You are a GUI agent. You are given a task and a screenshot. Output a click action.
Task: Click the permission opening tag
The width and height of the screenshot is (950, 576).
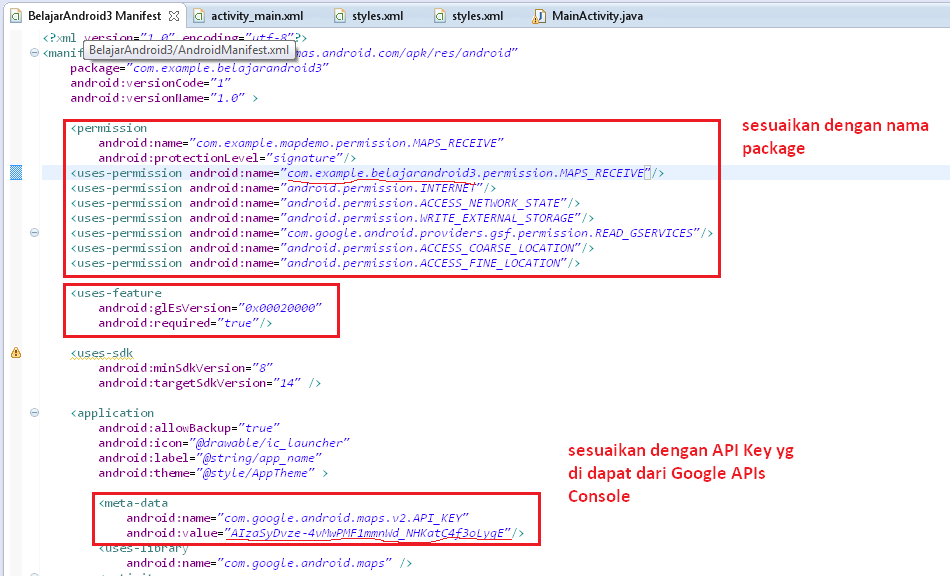(x=109, y=128)
